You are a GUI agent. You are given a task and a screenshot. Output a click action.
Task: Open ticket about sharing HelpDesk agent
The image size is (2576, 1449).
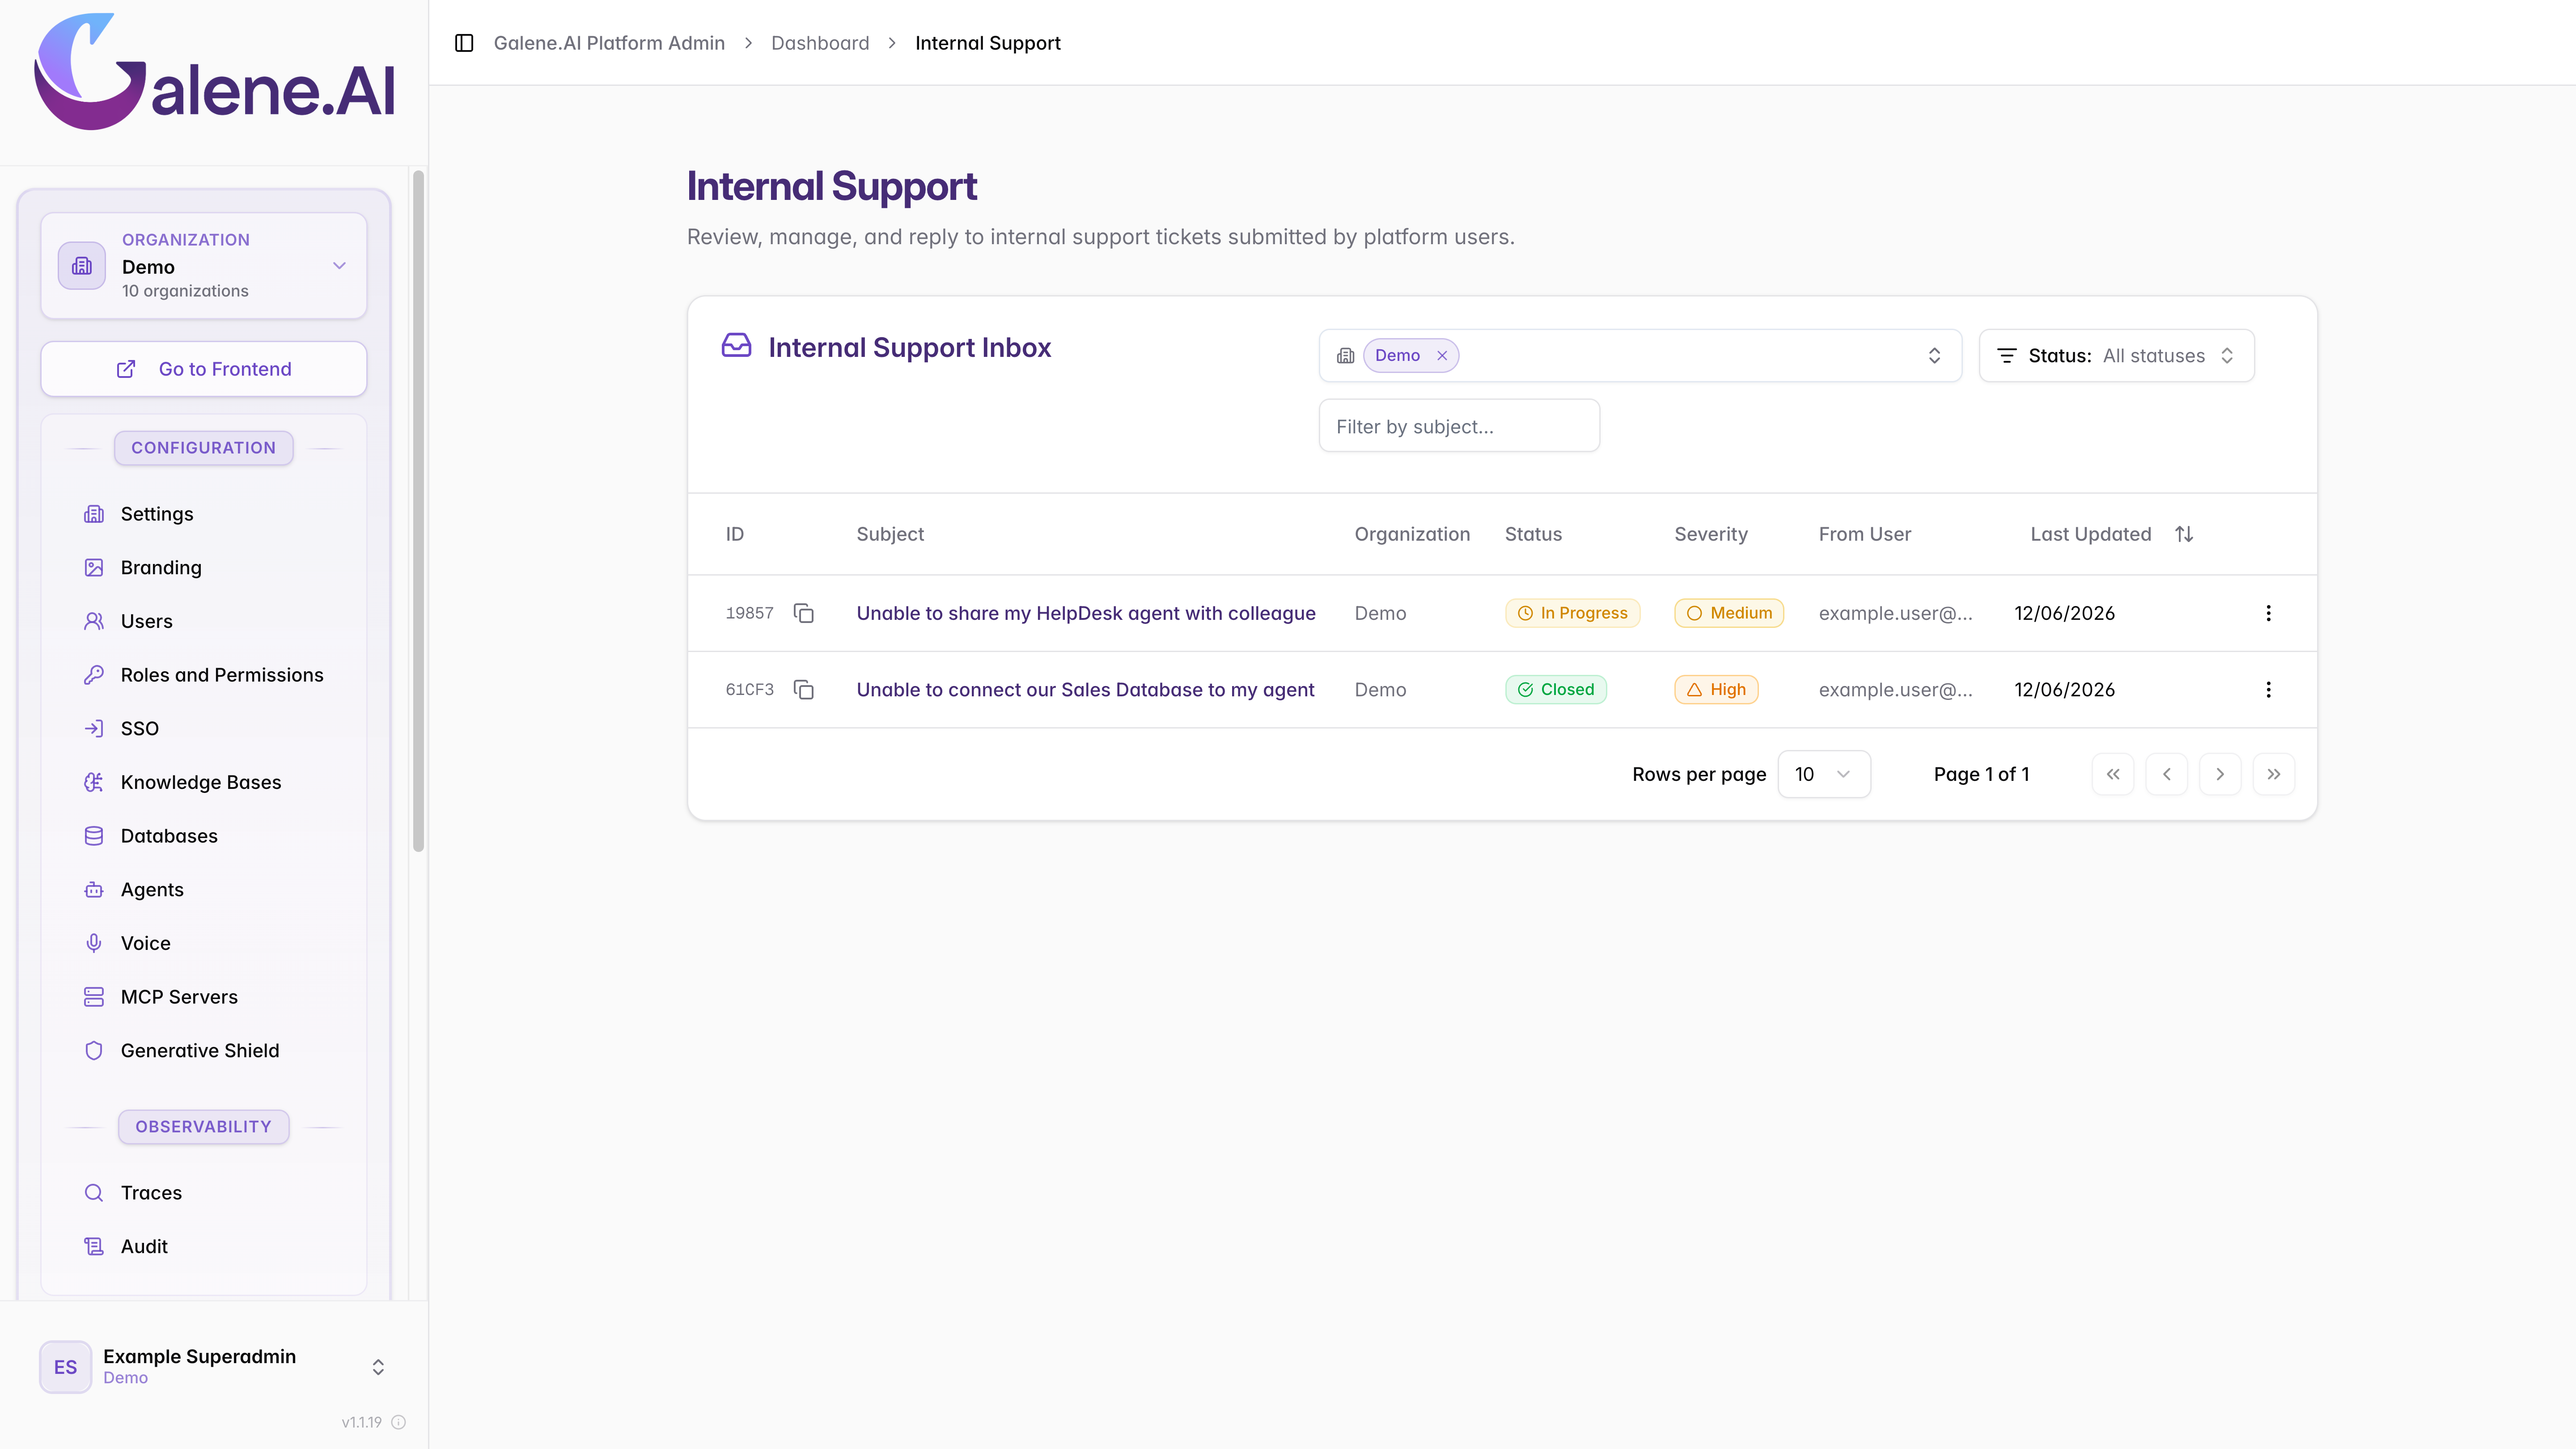tap(1086, 613)
